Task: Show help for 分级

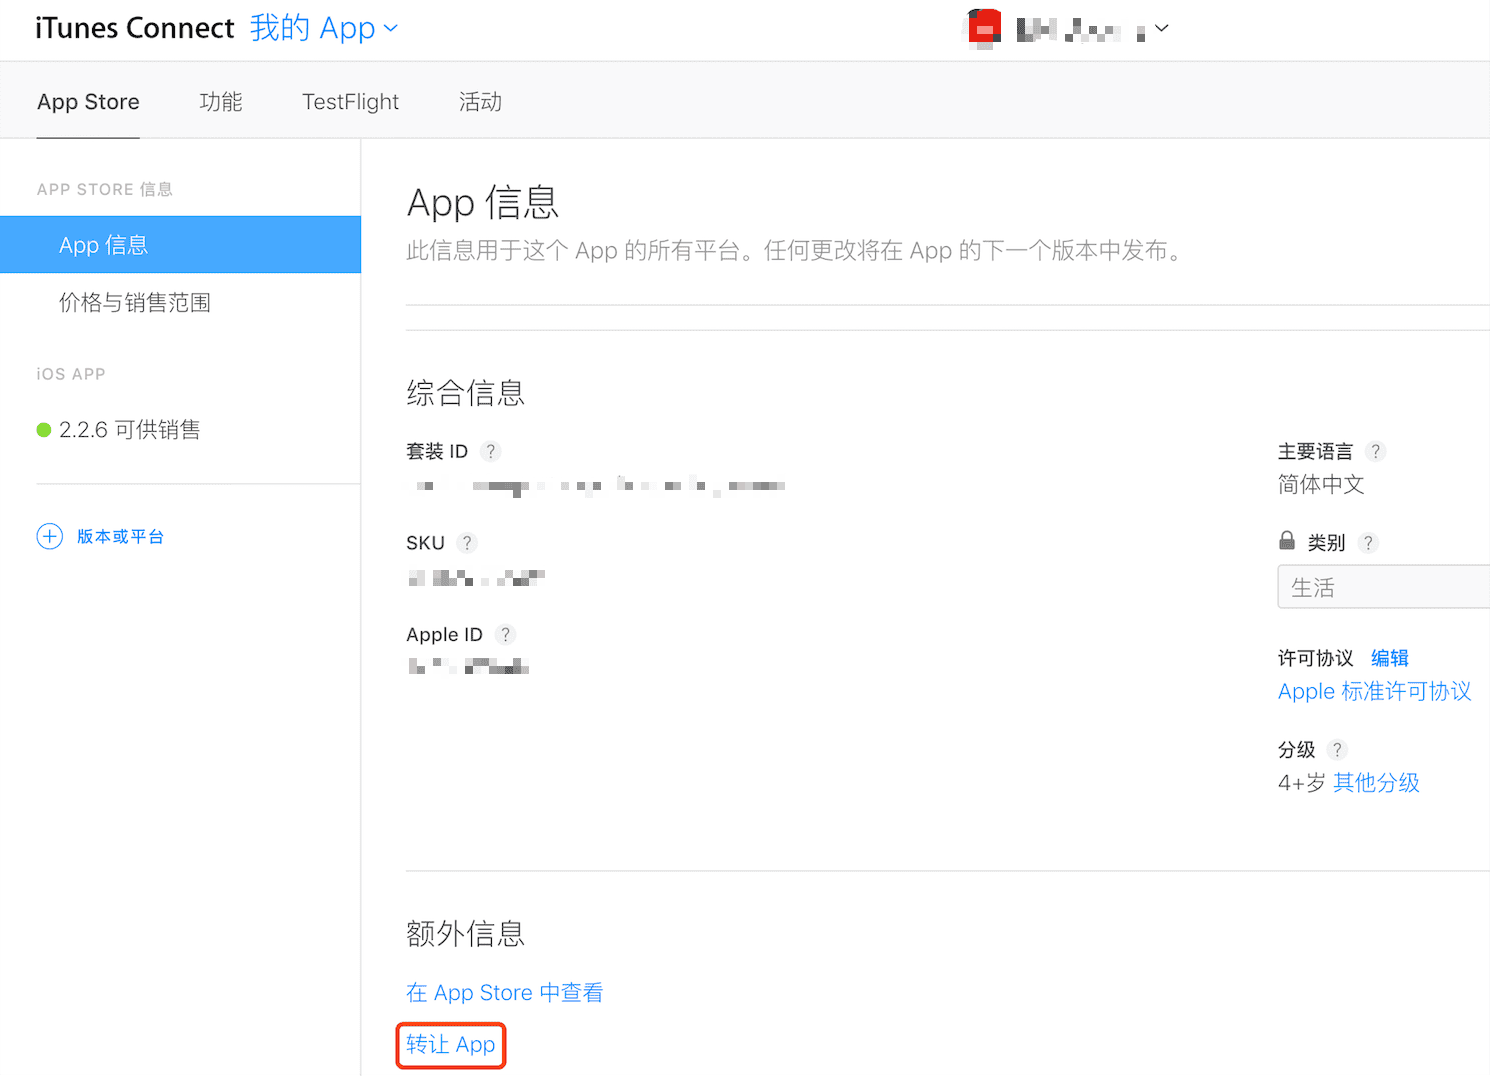Action: point(1338,750)
